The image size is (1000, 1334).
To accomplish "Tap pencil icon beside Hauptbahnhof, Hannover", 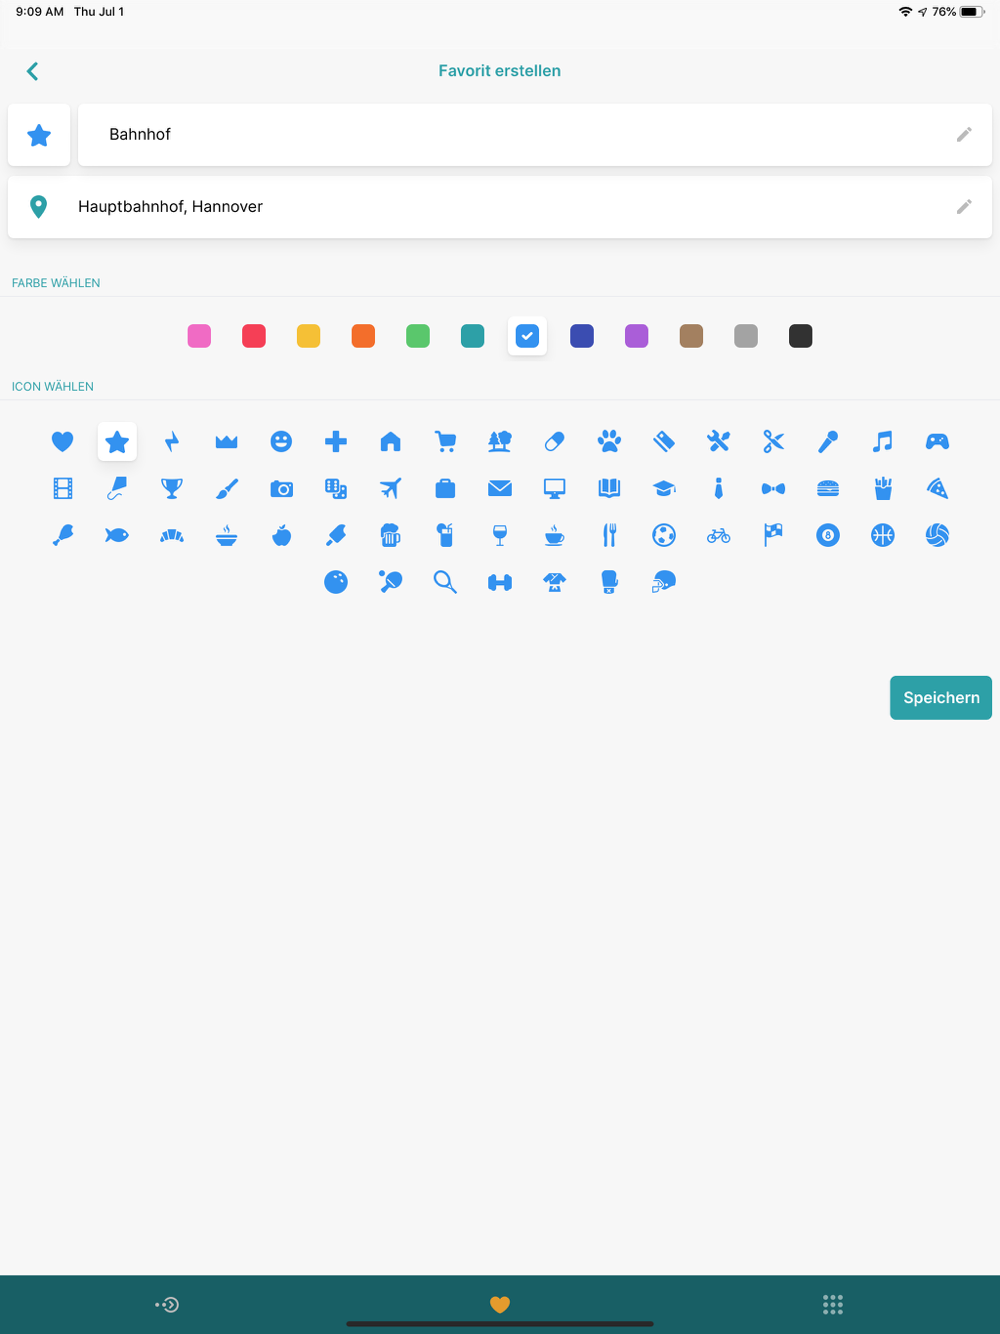I will point(964,206).
